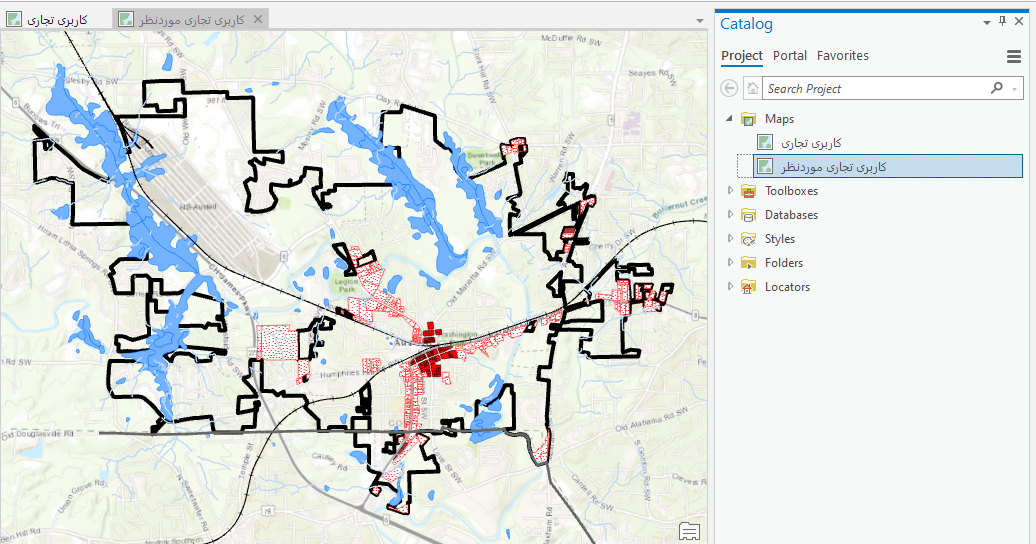
Task: Click the Catalog back navigation arrow
Action: point(730,89)
